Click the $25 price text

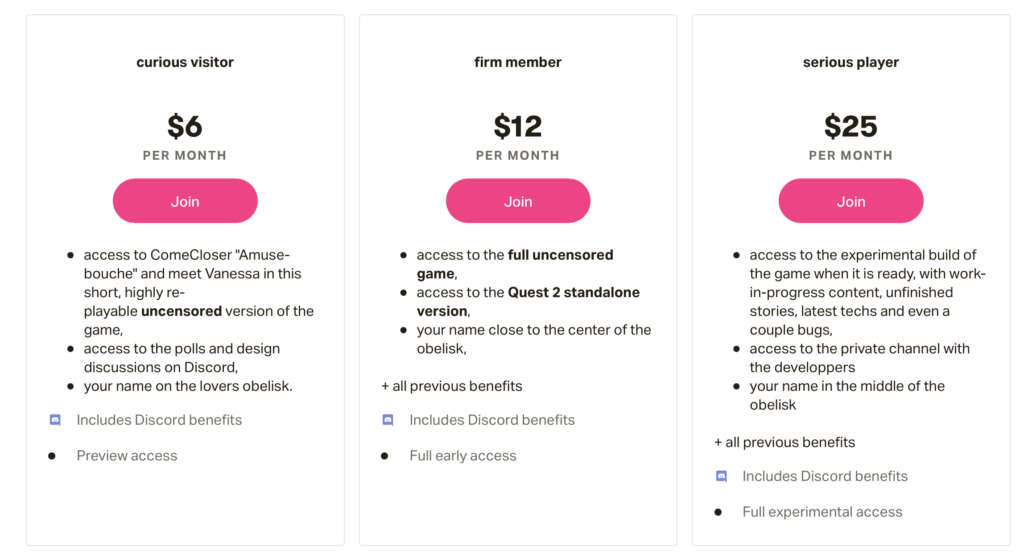pyautogui.click(x=851, y=126)
